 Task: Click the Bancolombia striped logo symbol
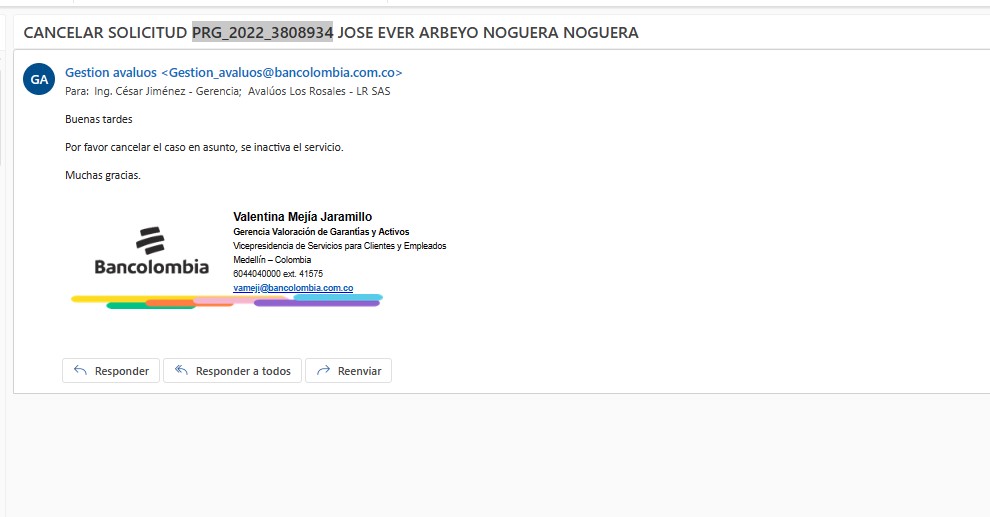(151, 240)
